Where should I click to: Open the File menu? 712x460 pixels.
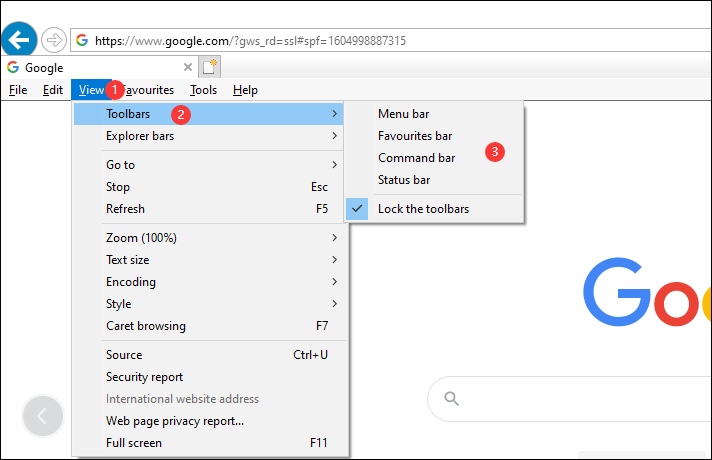[18, 90]
